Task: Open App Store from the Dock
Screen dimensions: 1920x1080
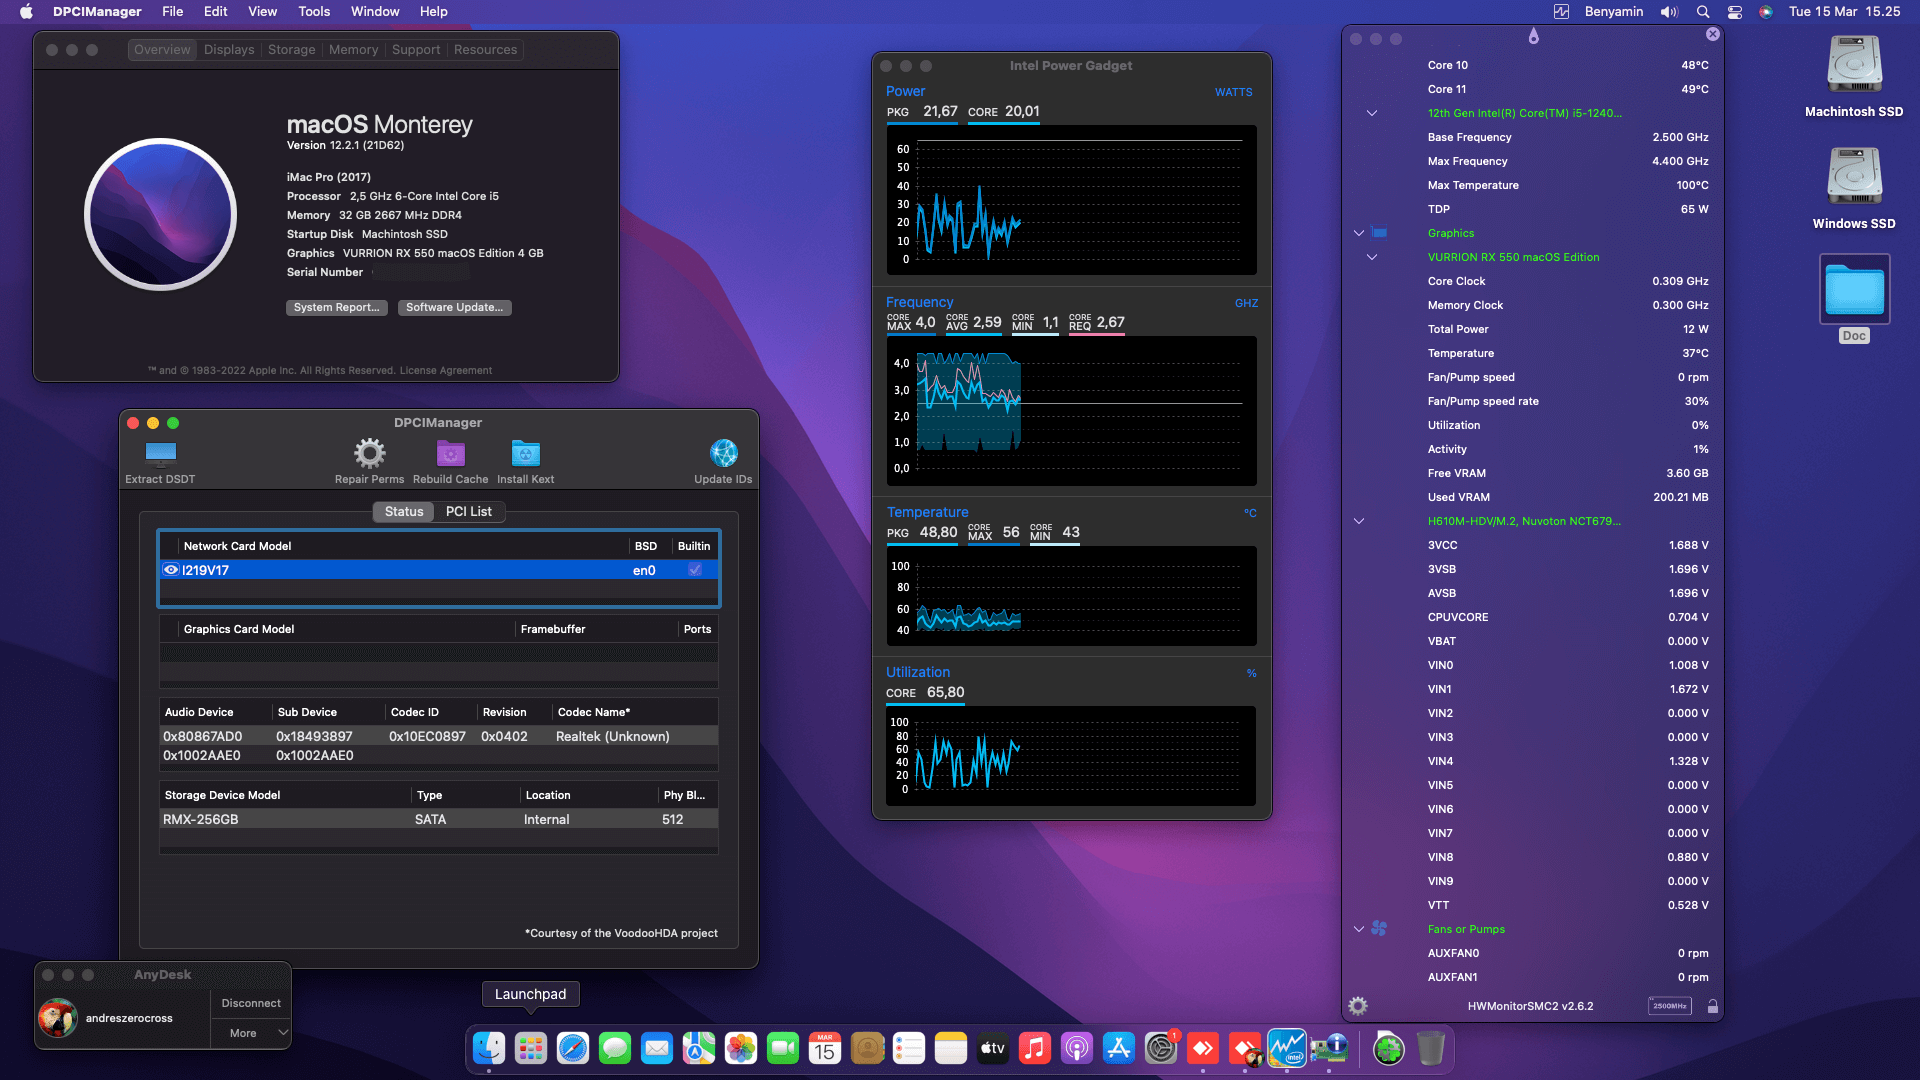Action: coord(1119,1048)
